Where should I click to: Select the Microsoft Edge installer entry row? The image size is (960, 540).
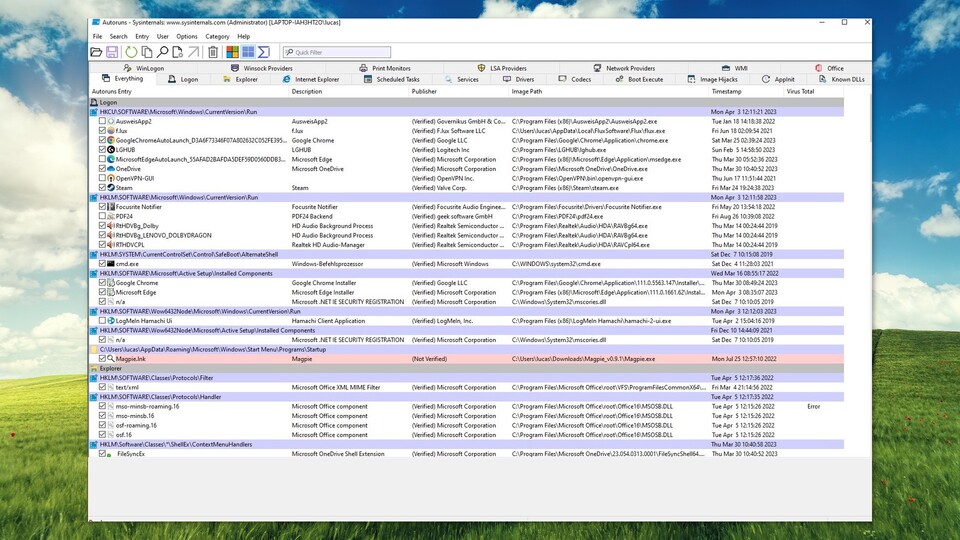(x=467, y=293)
